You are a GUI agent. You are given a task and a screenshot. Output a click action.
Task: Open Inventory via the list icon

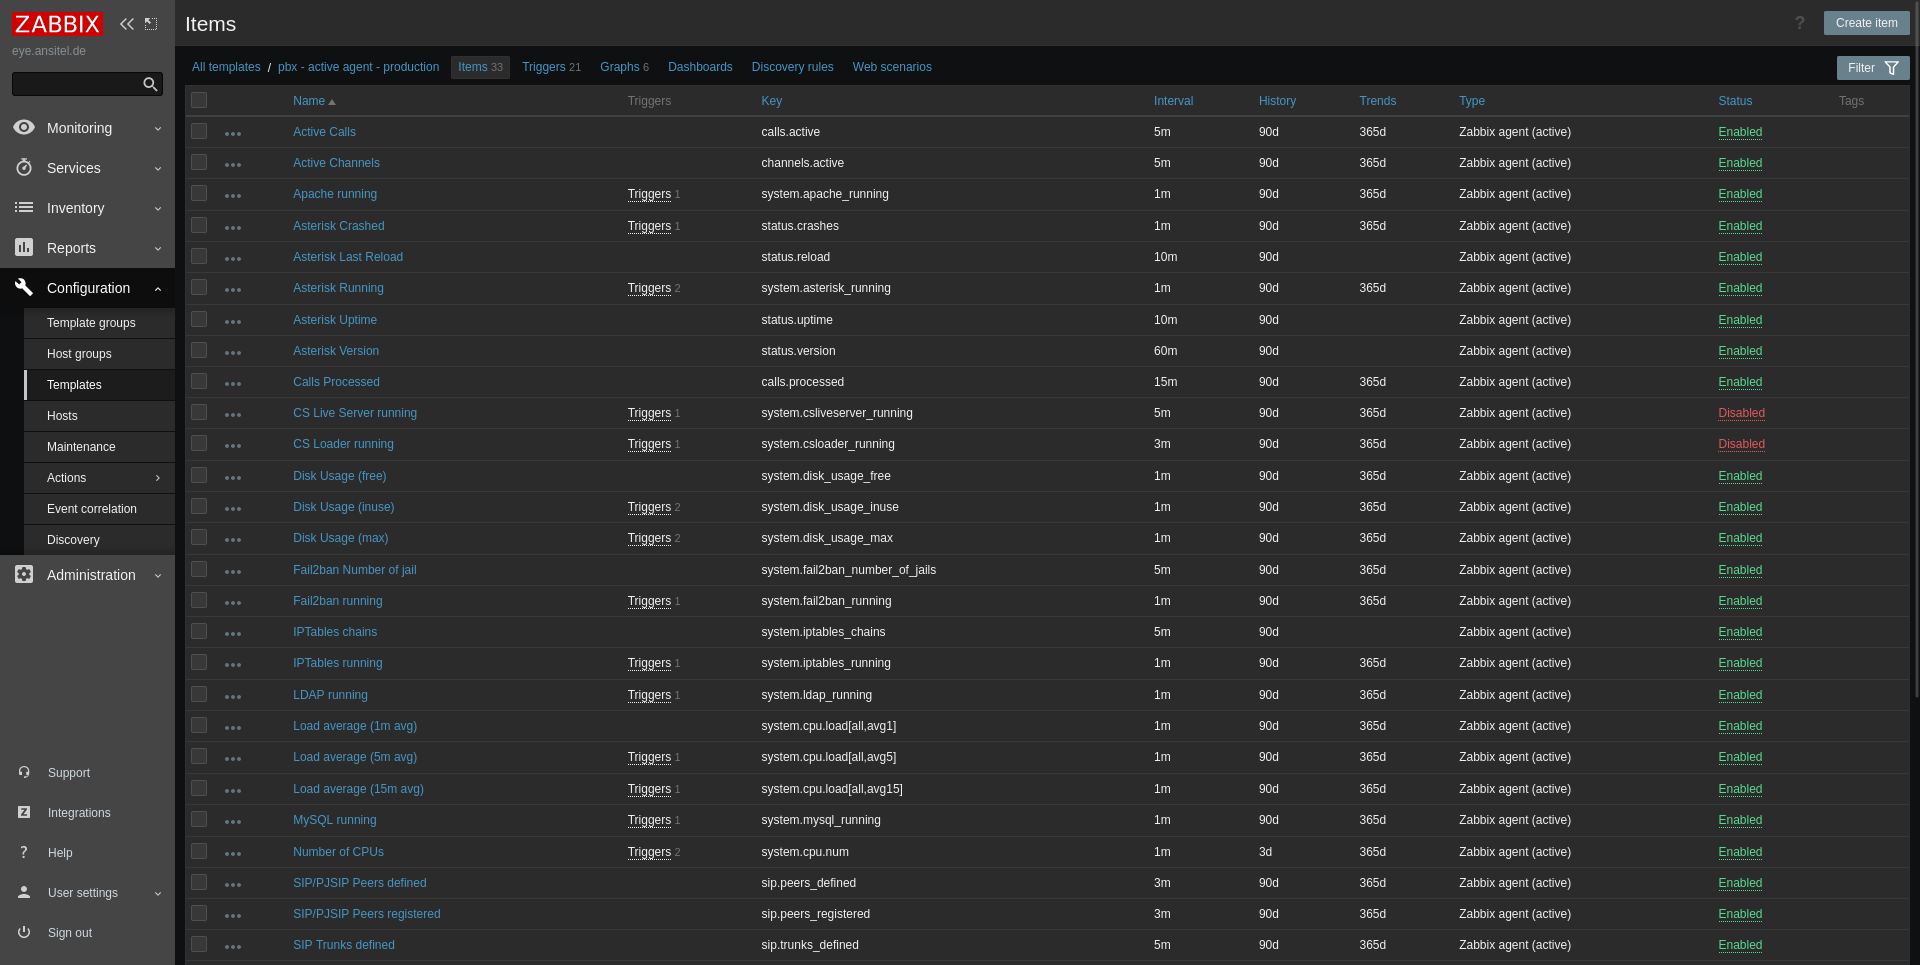point(23,208)
